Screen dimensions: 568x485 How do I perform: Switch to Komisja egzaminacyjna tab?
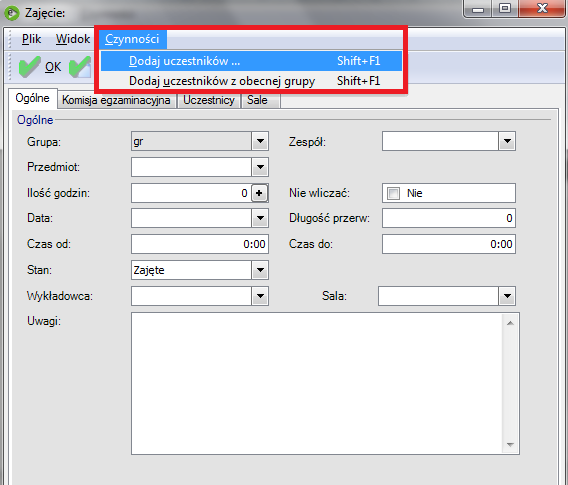(x=116, y=100)
